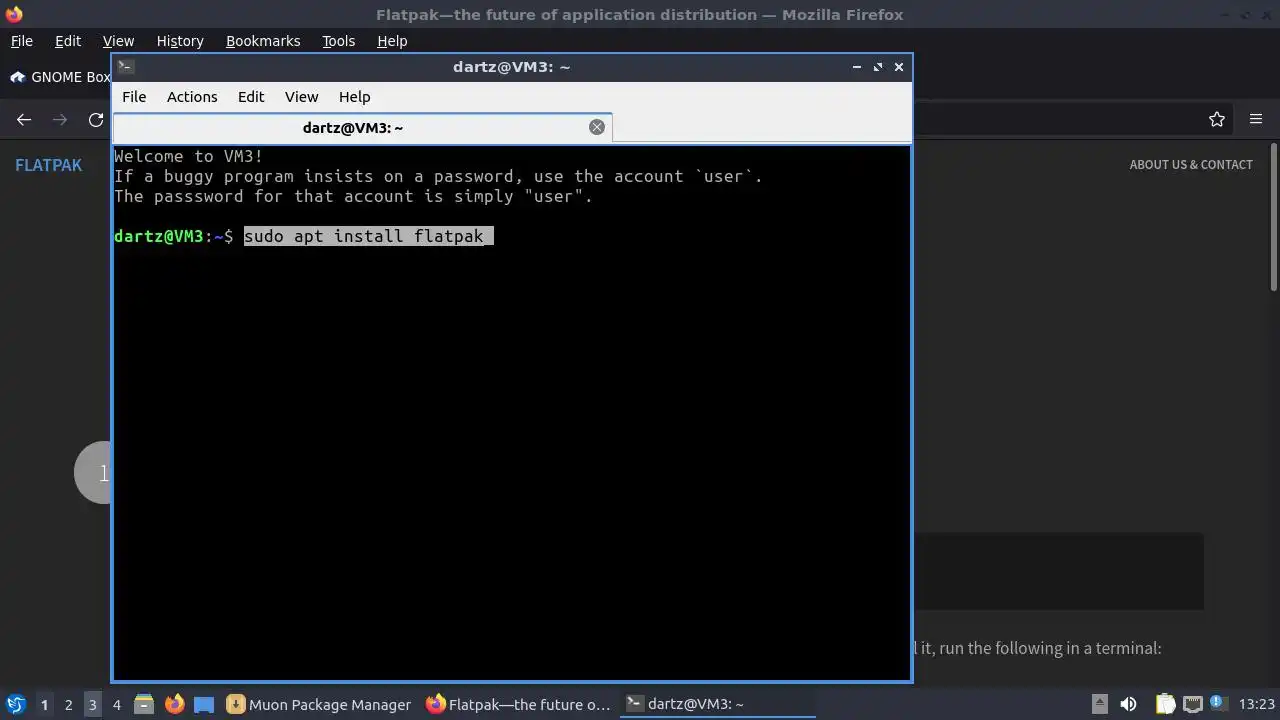Select the dartz@VM3 terminal taskbar entry

[717, 704]
